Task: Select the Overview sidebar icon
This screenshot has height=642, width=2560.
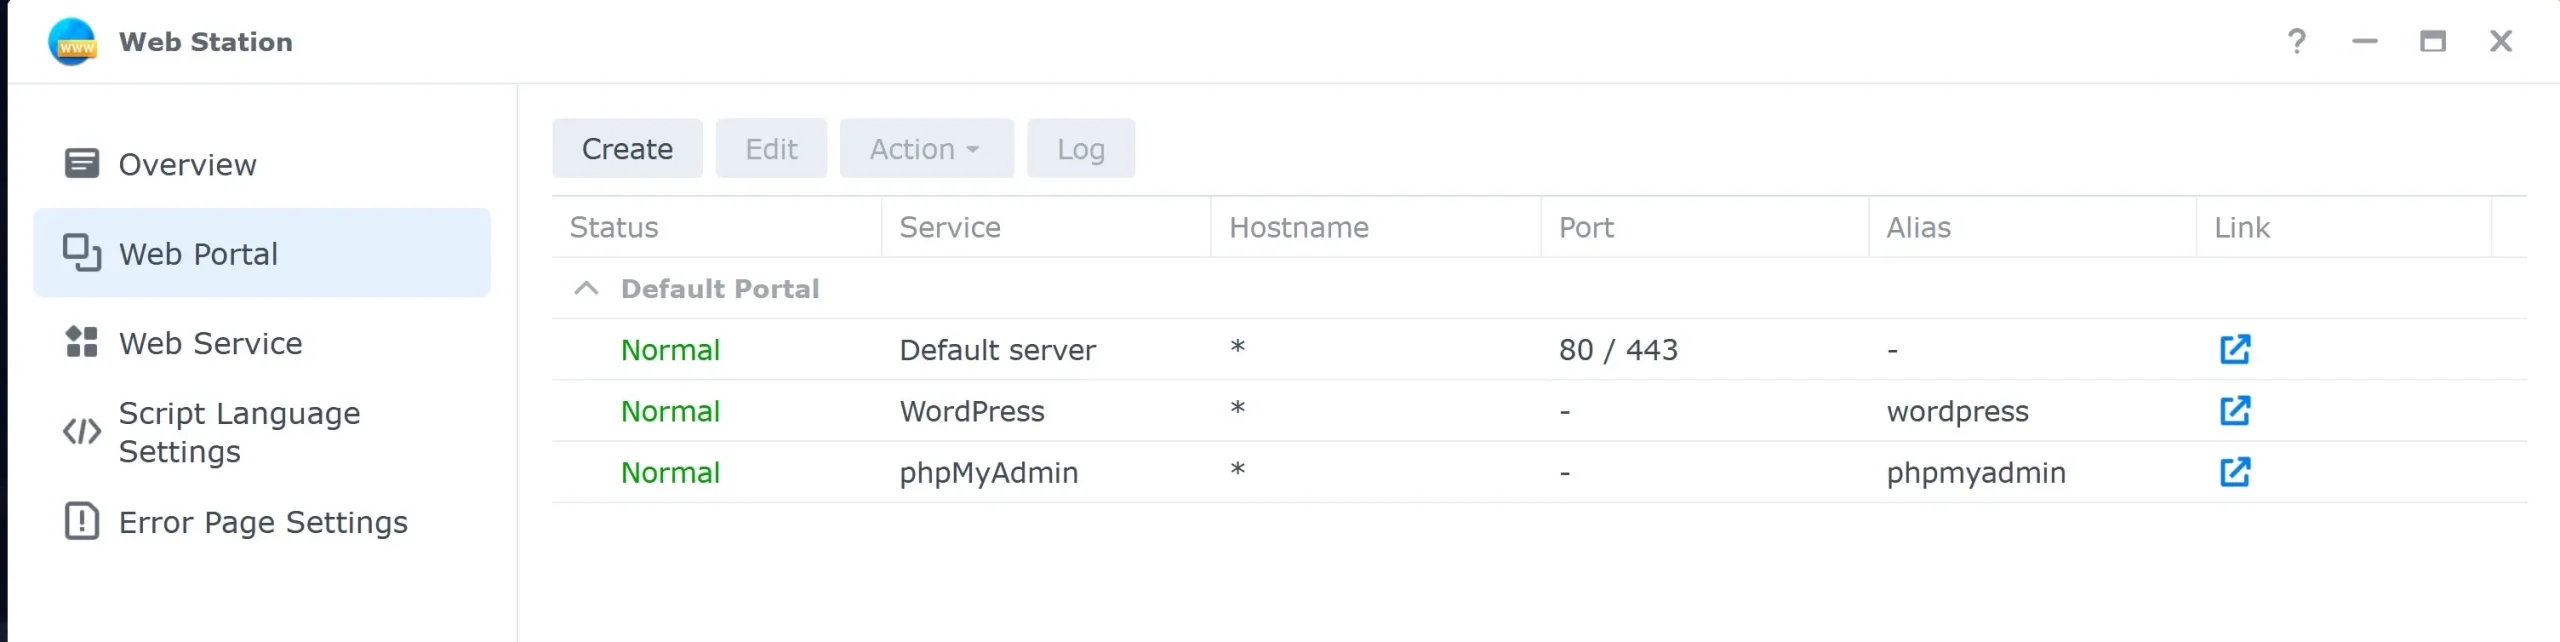Action: click(82, 163)
